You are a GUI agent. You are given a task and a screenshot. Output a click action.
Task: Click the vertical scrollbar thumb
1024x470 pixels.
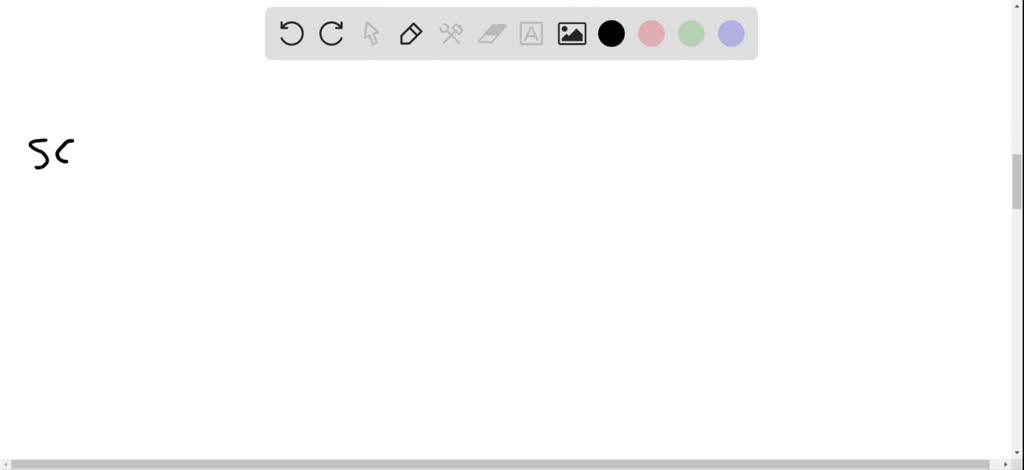tap(1017, 181)
